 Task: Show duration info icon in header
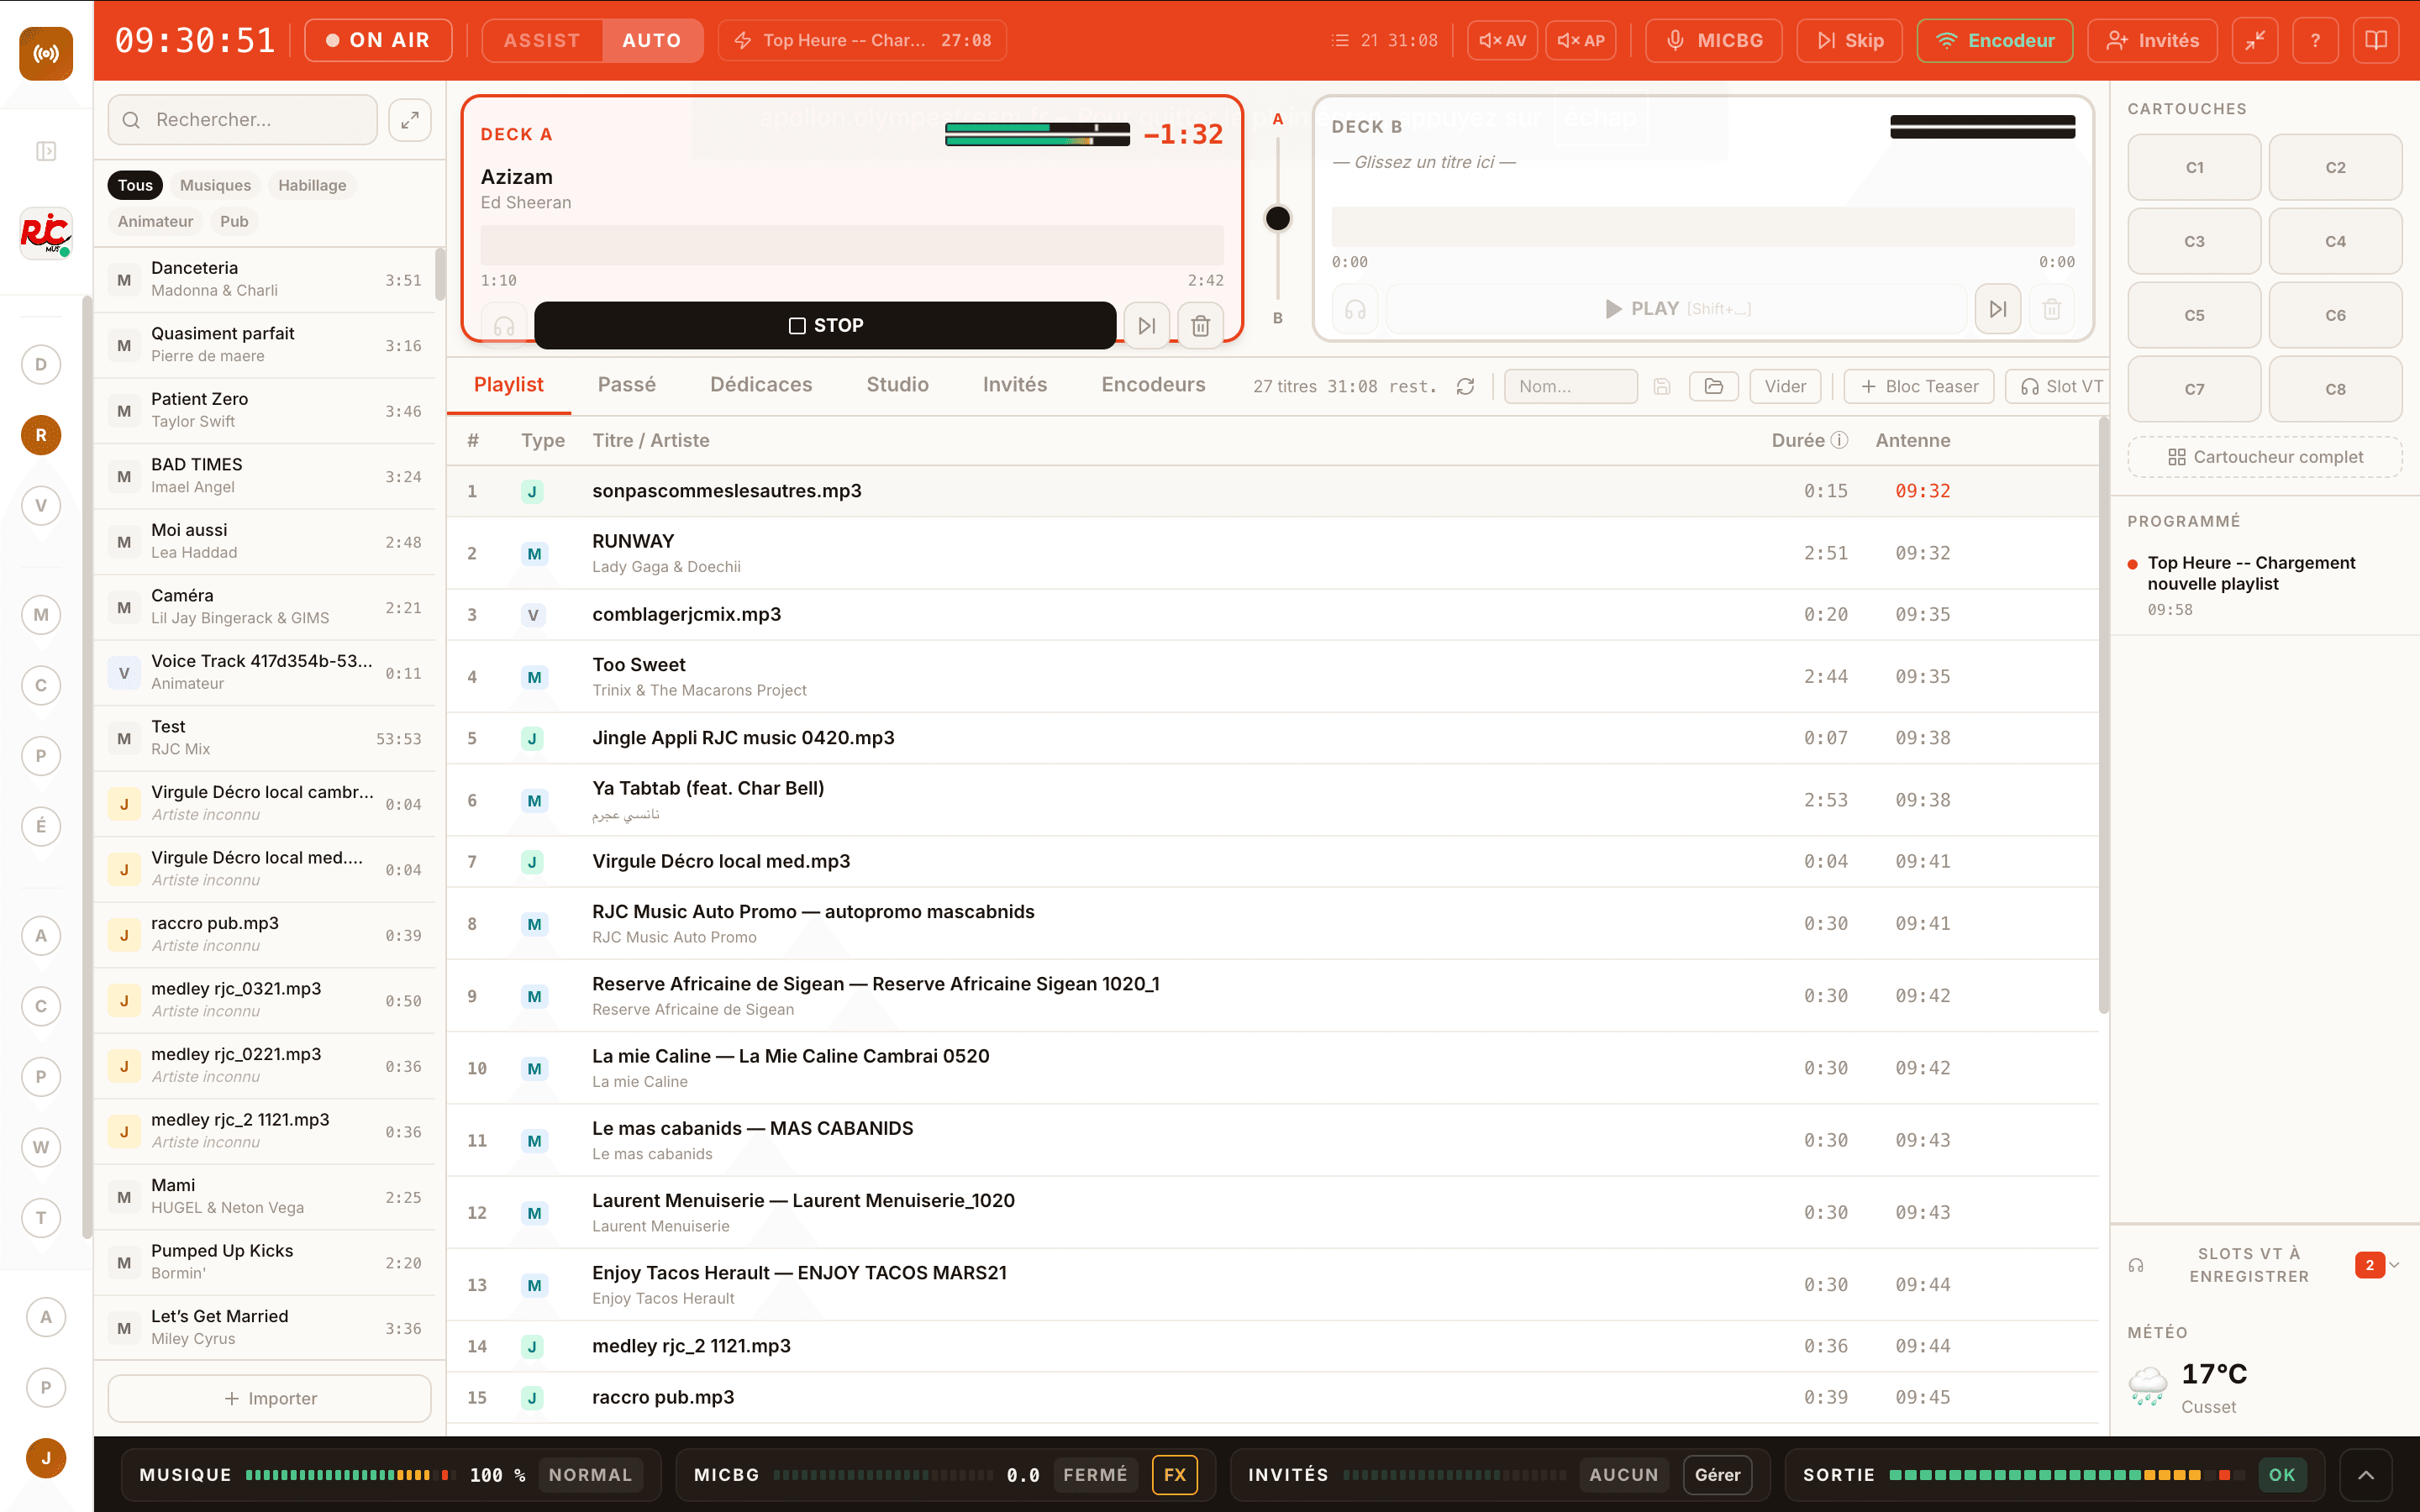(1839, 440)
